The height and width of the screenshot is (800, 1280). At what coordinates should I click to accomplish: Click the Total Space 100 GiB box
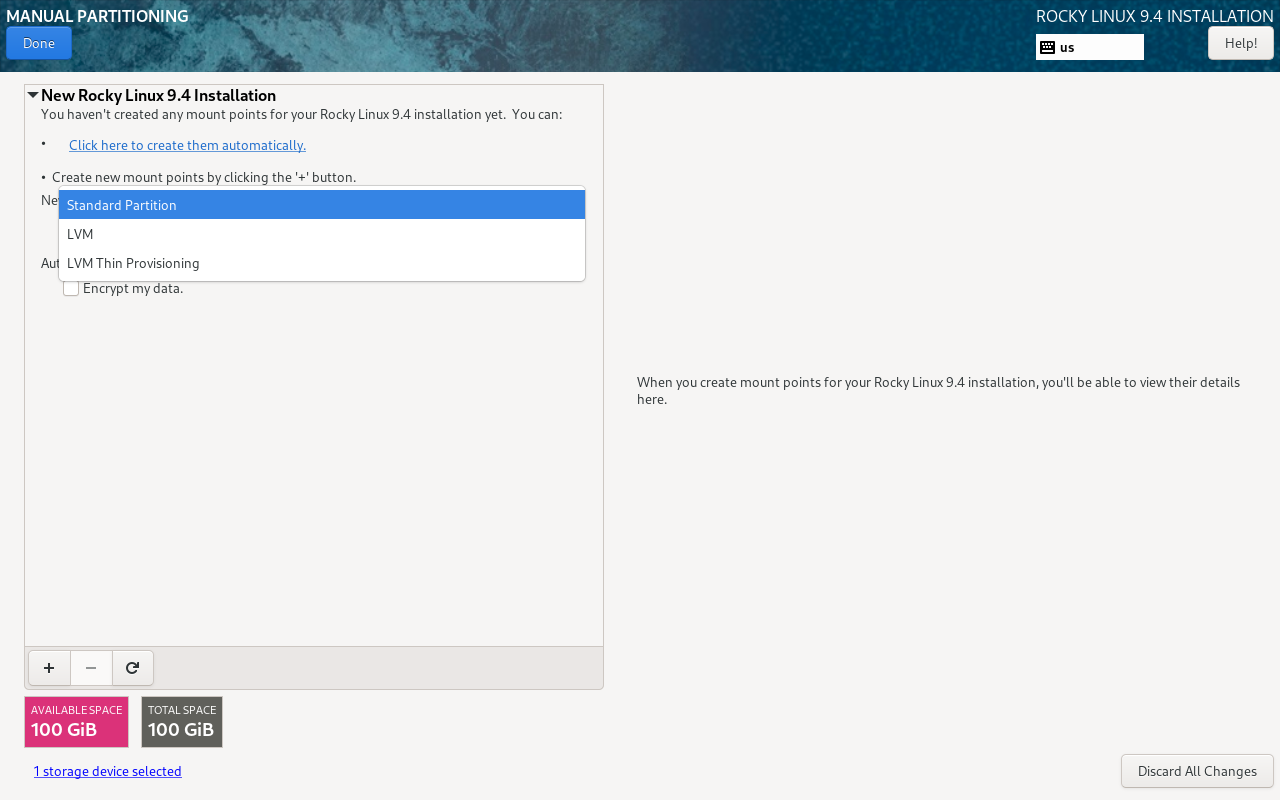click(x=182, y=722)
